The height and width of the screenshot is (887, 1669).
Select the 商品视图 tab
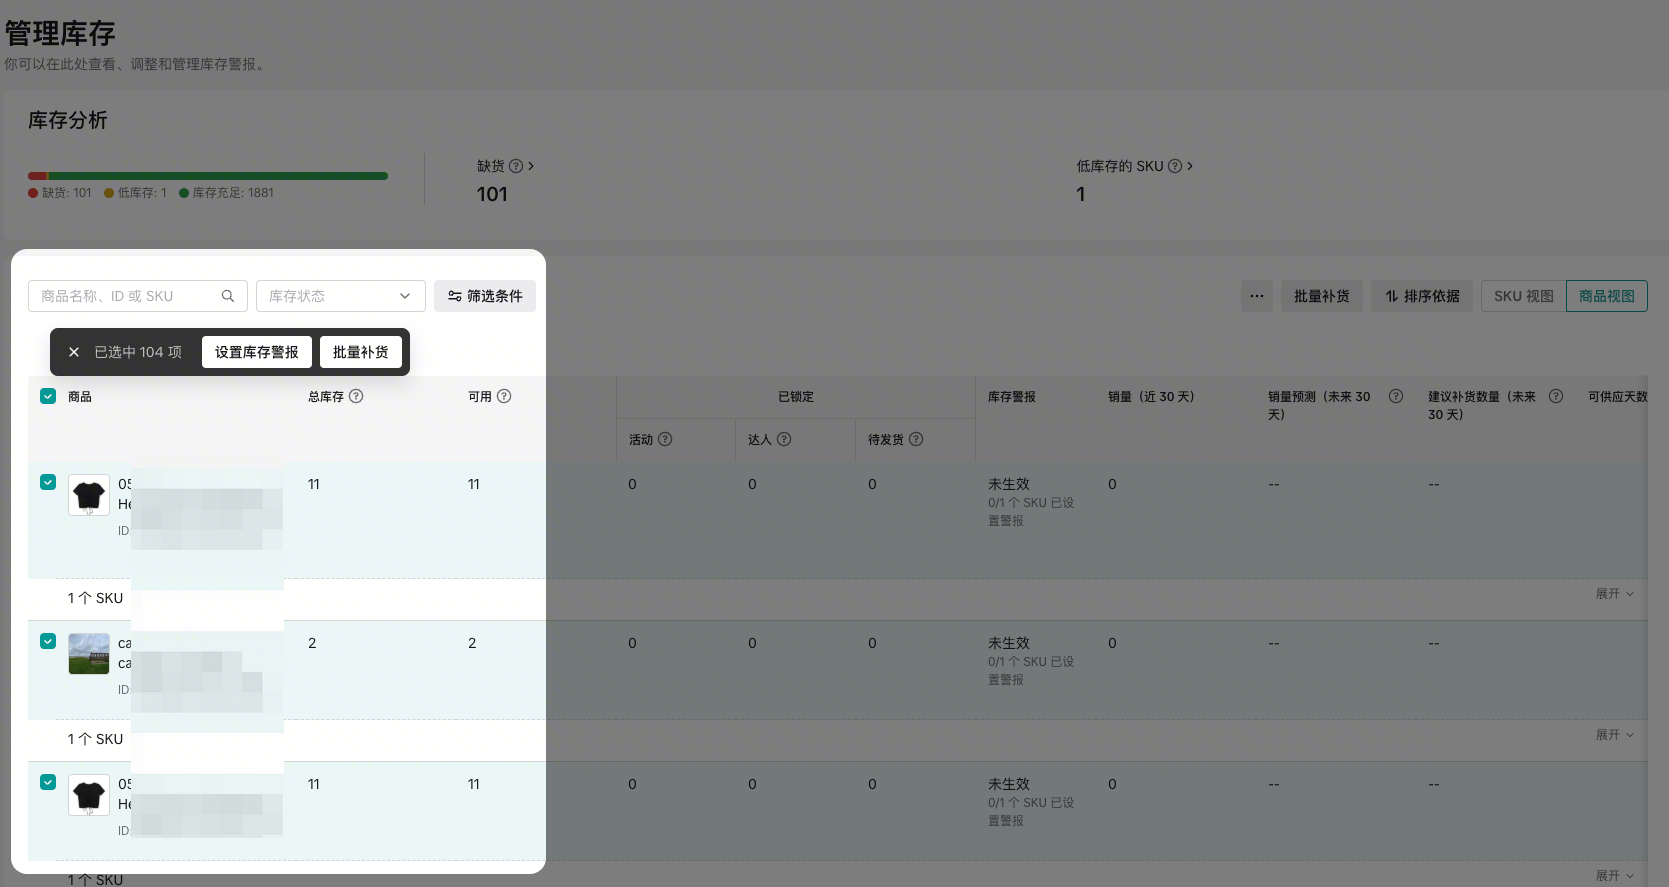click(x=1606, y=296)
